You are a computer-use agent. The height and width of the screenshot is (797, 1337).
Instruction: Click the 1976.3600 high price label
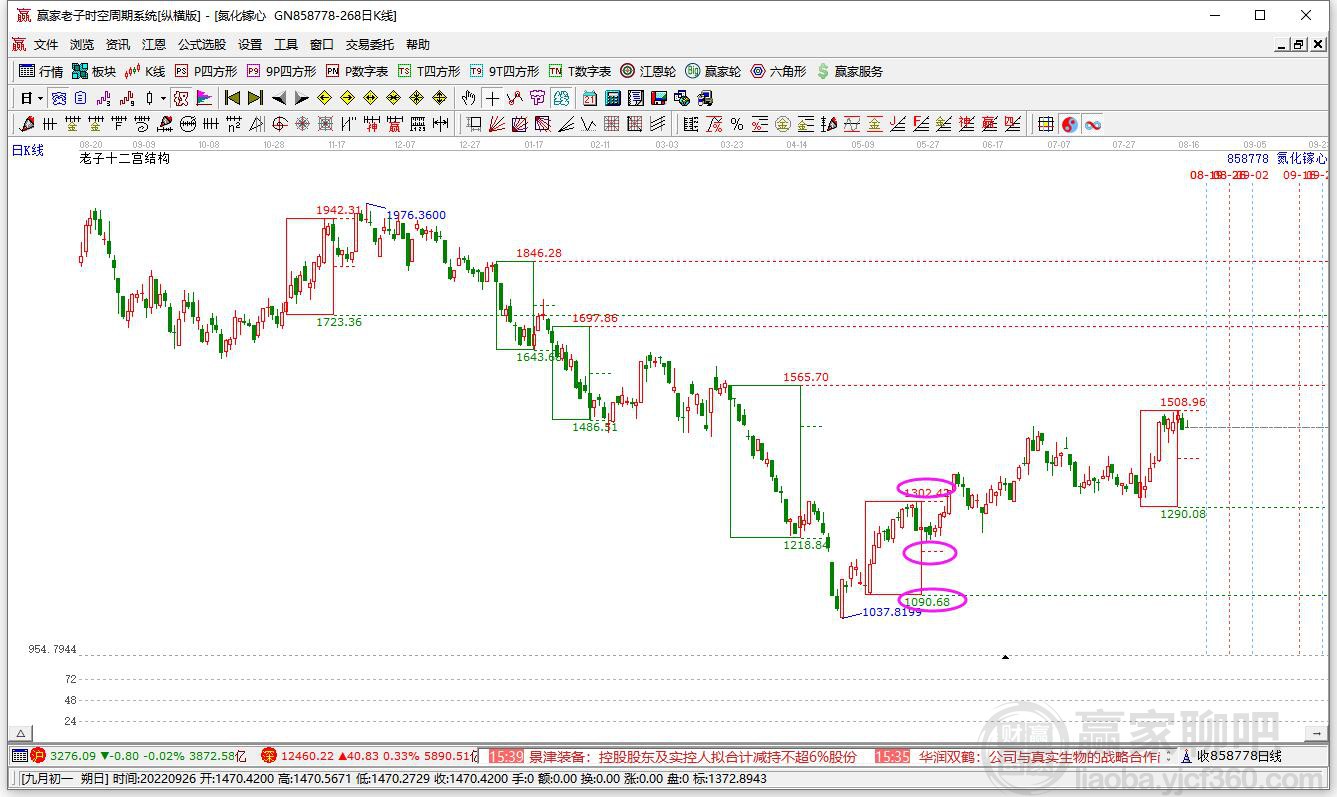416,215
